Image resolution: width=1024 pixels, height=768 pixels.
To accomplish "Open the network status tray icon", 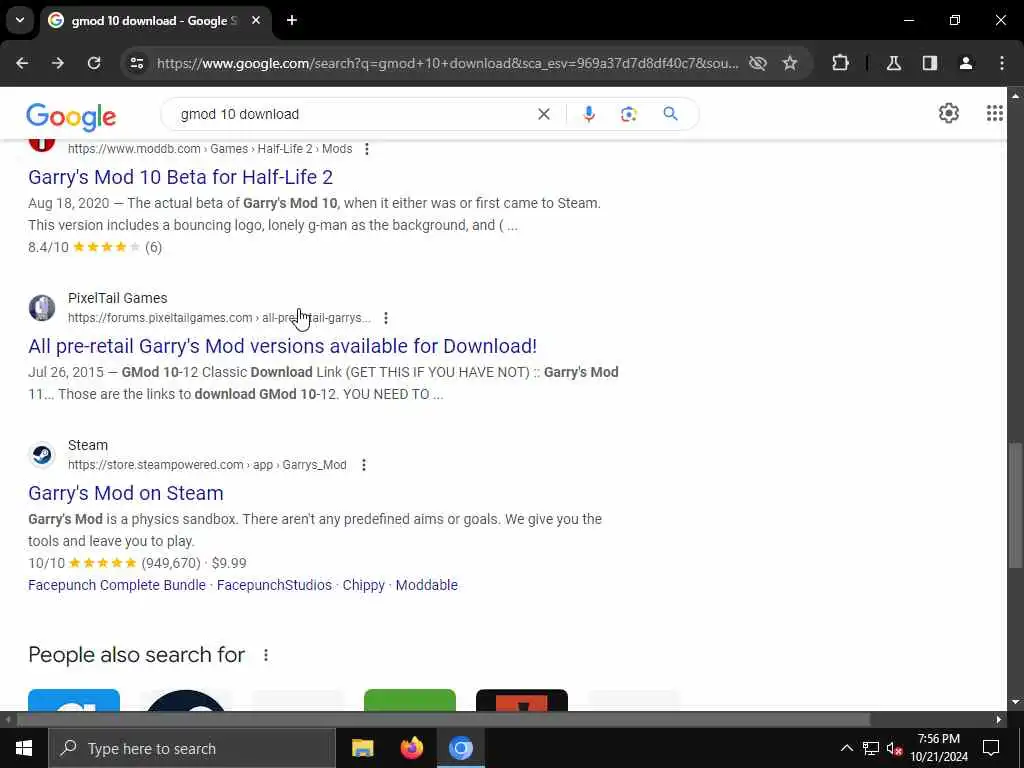I will [871, 748].
